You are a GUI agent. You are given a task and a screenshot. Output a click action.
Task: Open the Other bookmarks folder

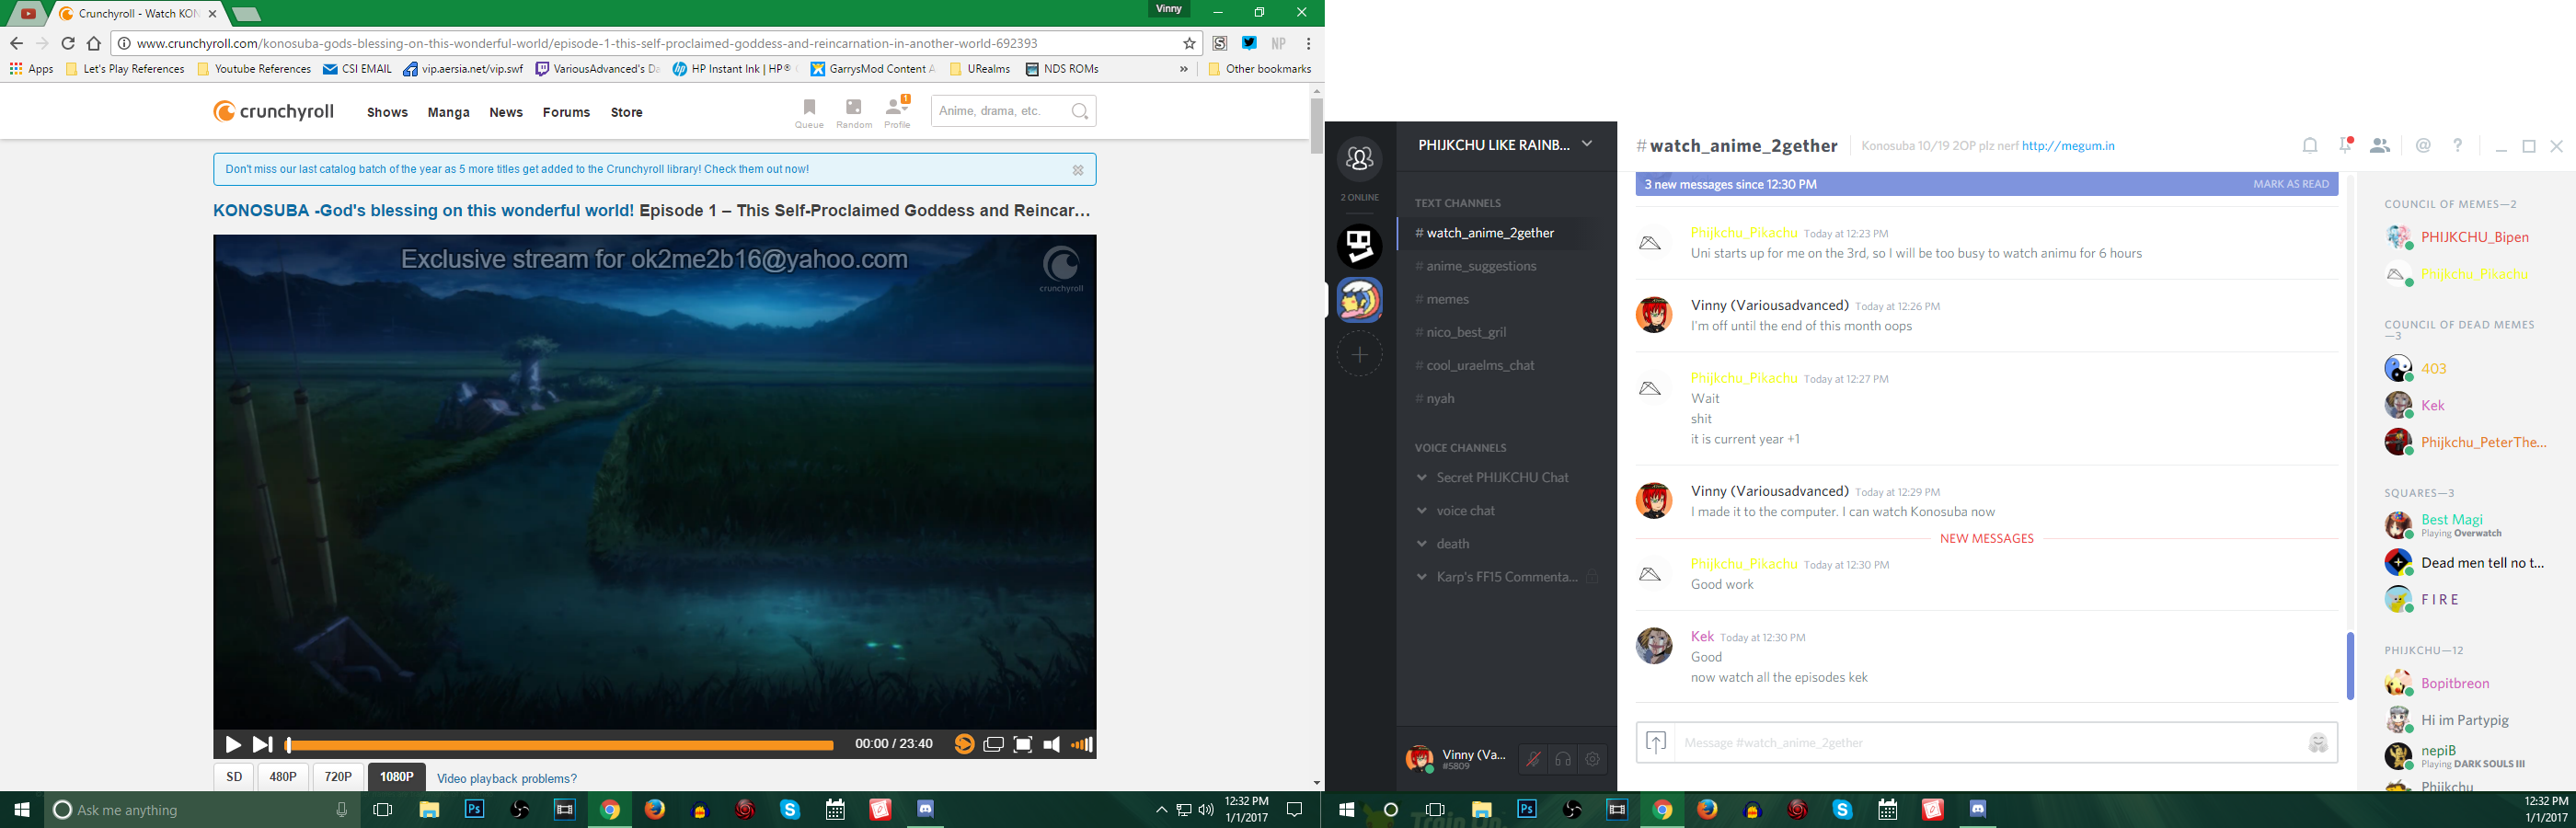coord(1259,69)
